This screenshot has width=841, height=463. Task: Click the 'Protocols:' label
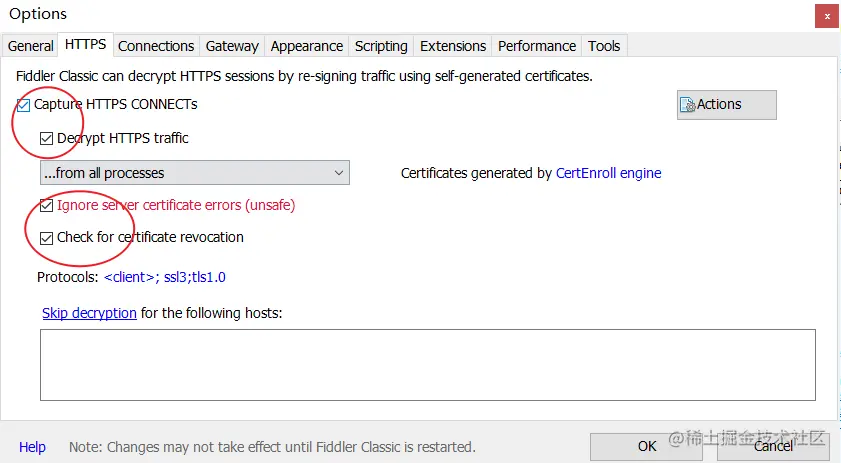point(68,277)
